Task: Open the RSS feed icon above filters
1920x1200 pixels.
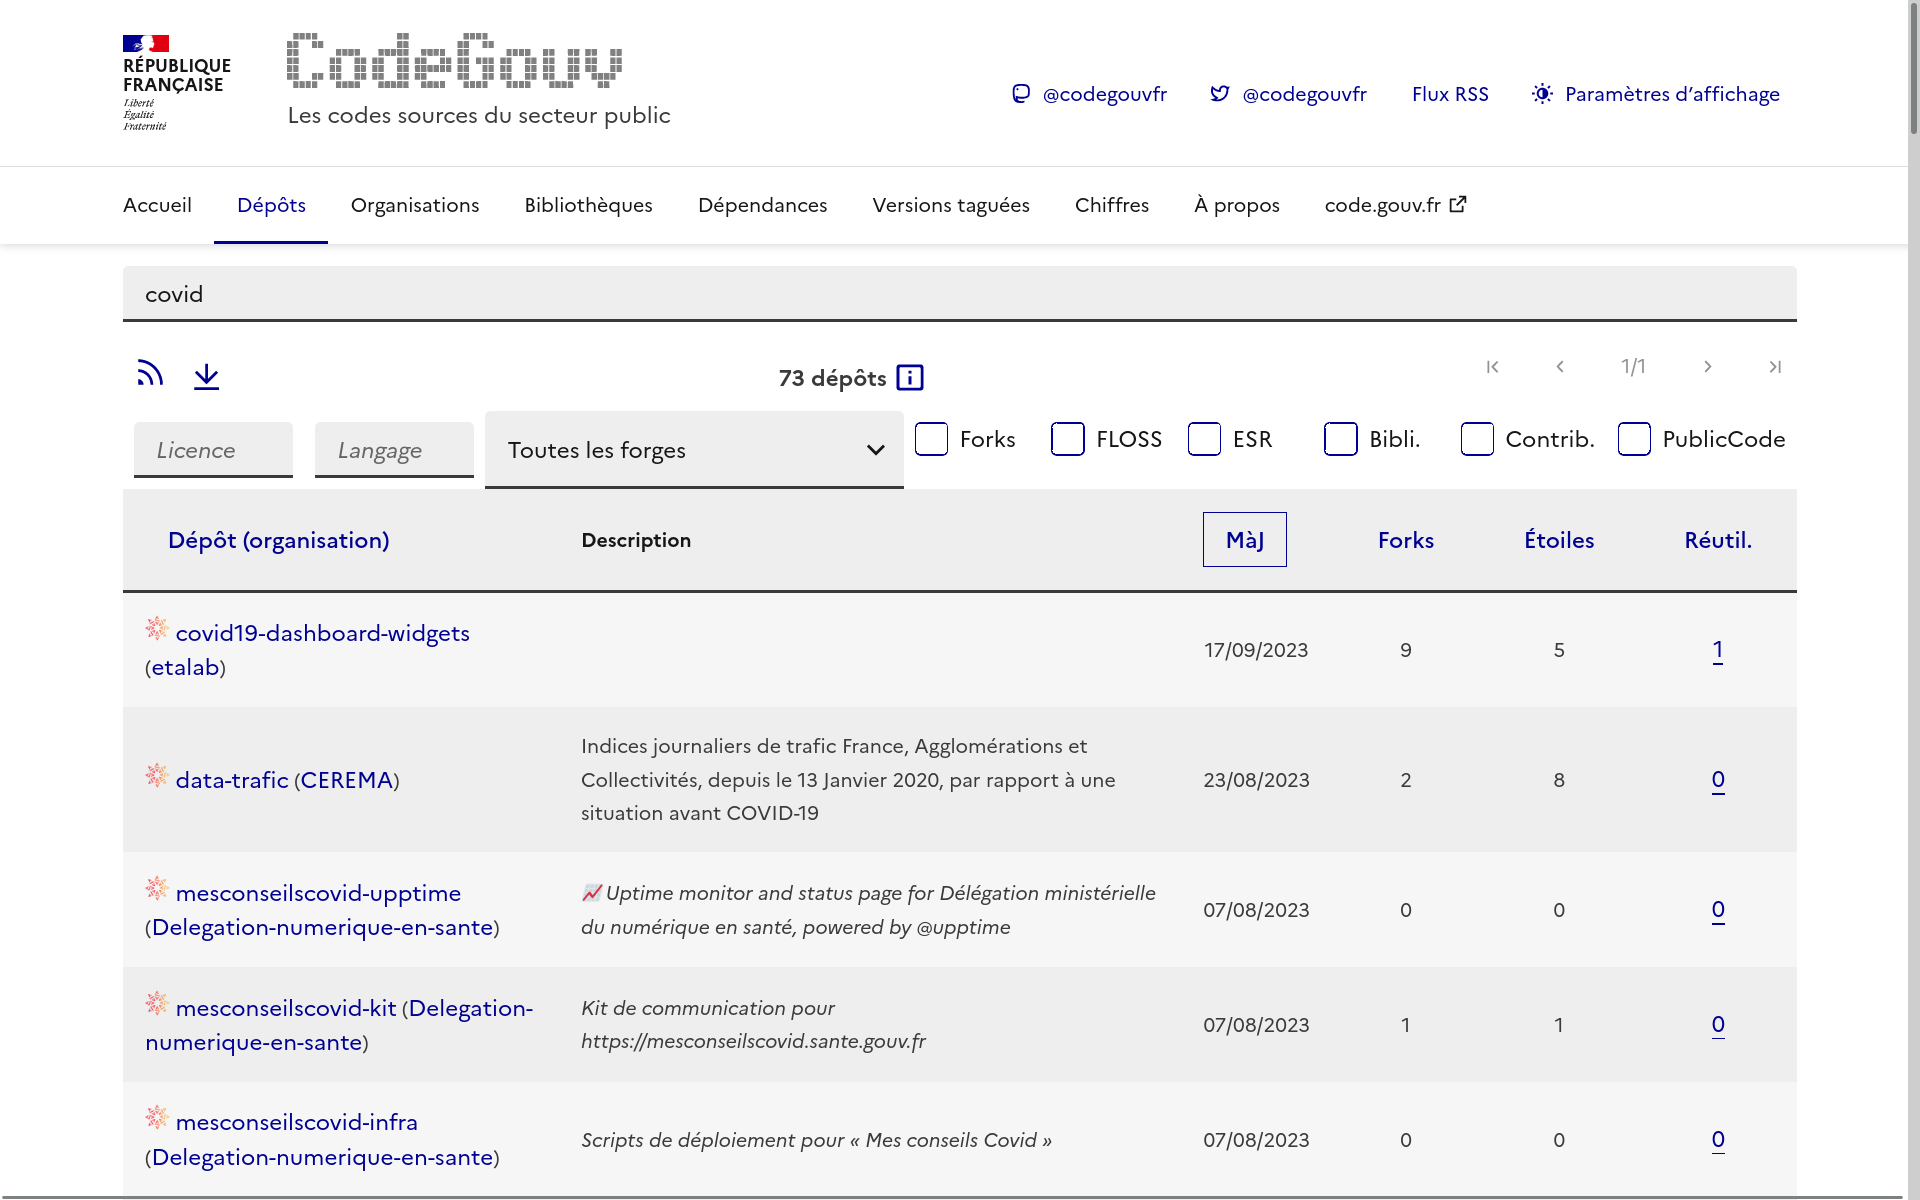Action: point(150,373)
